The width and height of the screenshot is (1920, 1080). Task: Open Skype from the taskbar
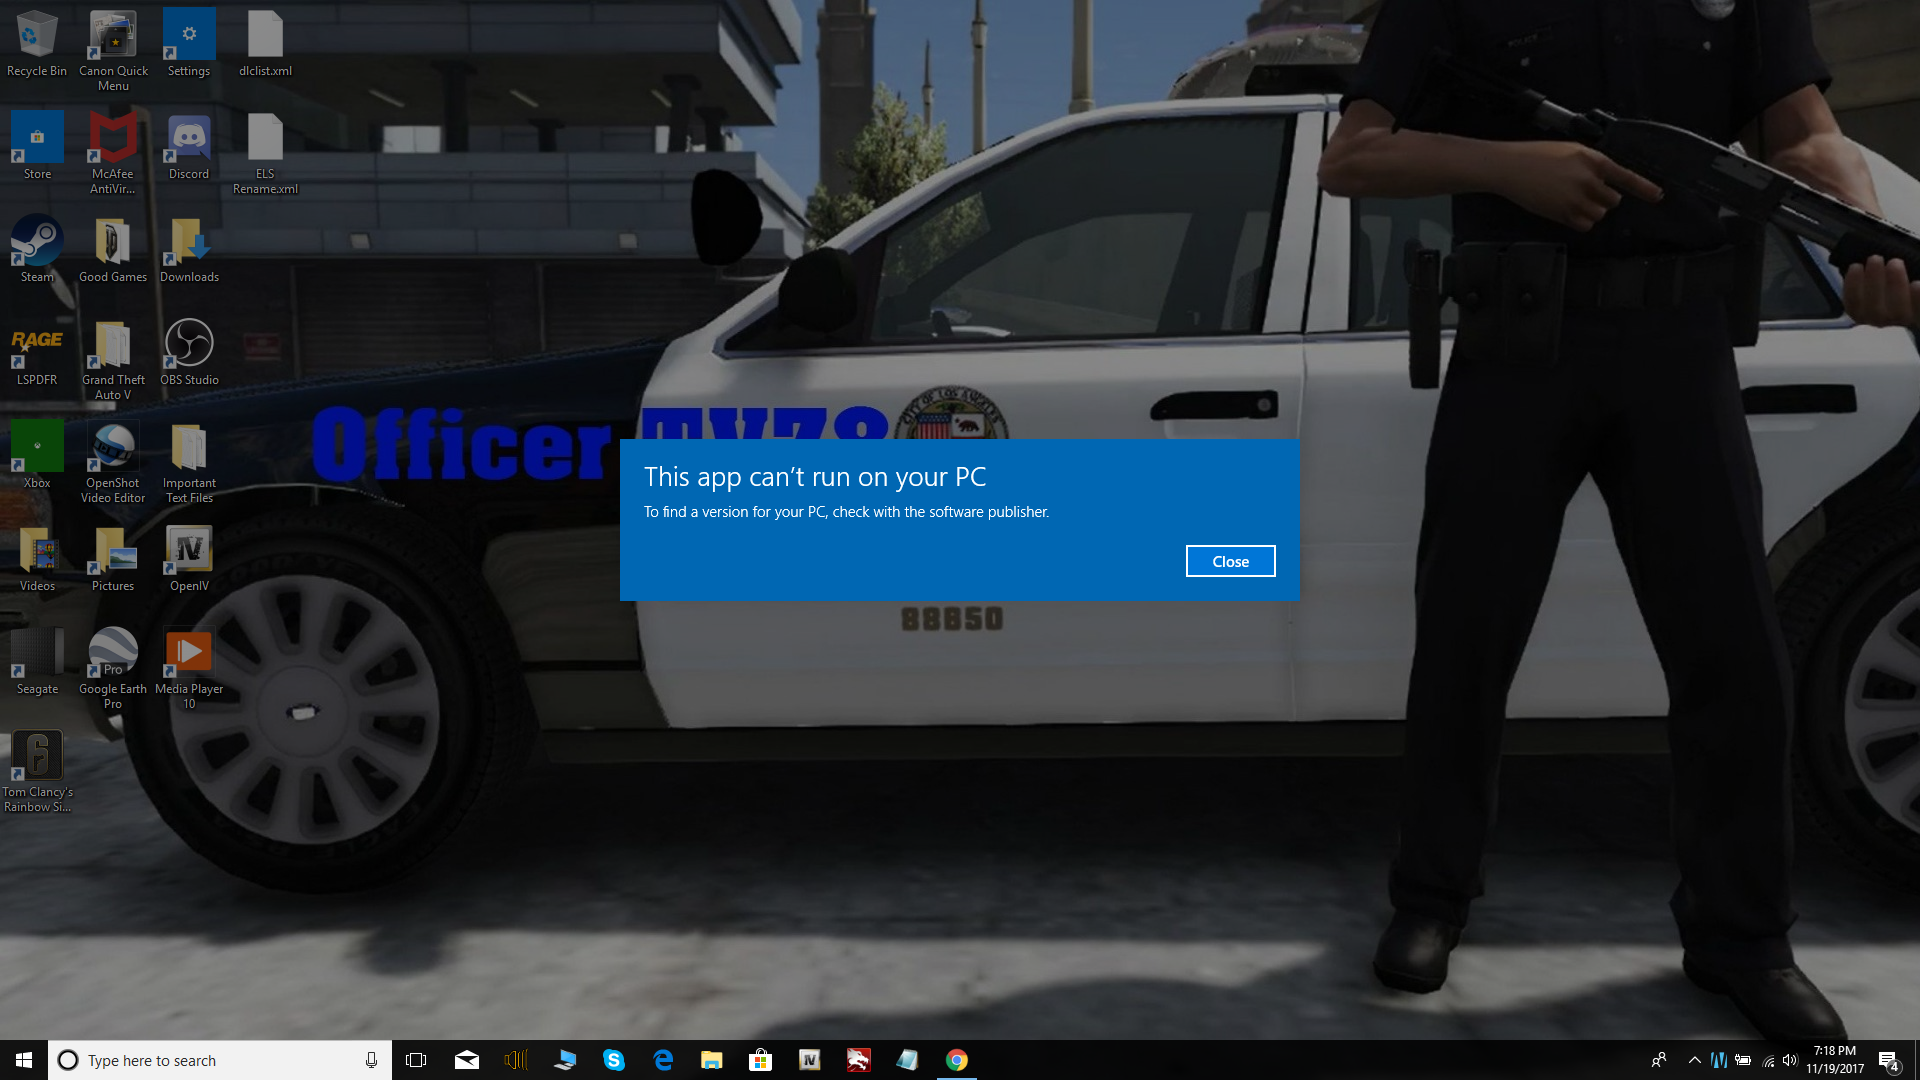614,1060
